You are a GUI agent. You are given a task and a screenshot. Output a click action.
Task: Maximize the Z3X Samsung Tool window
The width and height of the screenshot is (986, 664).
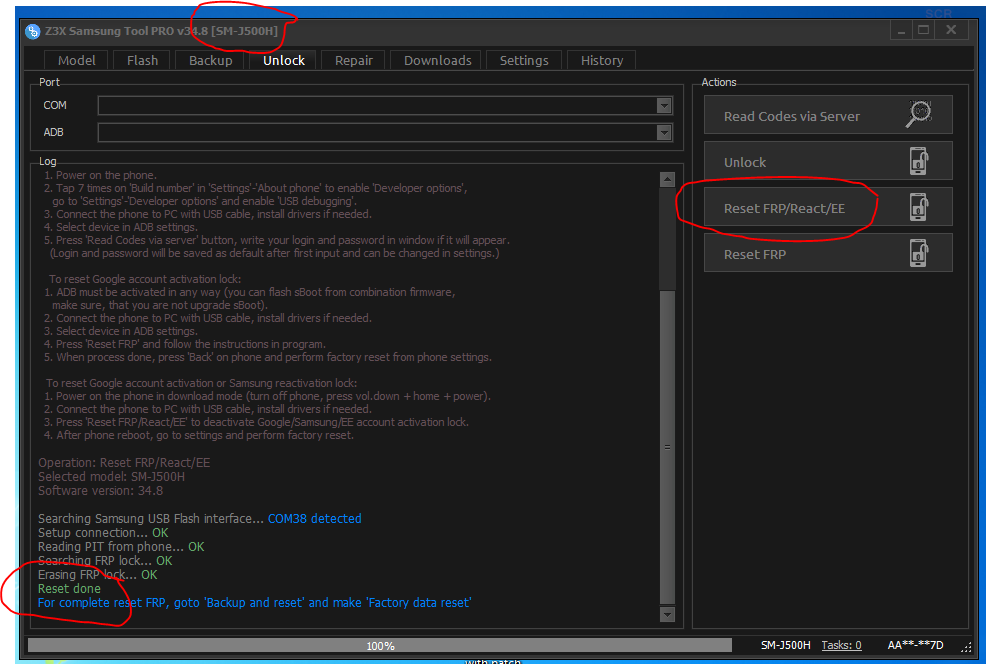coord(923,30)
